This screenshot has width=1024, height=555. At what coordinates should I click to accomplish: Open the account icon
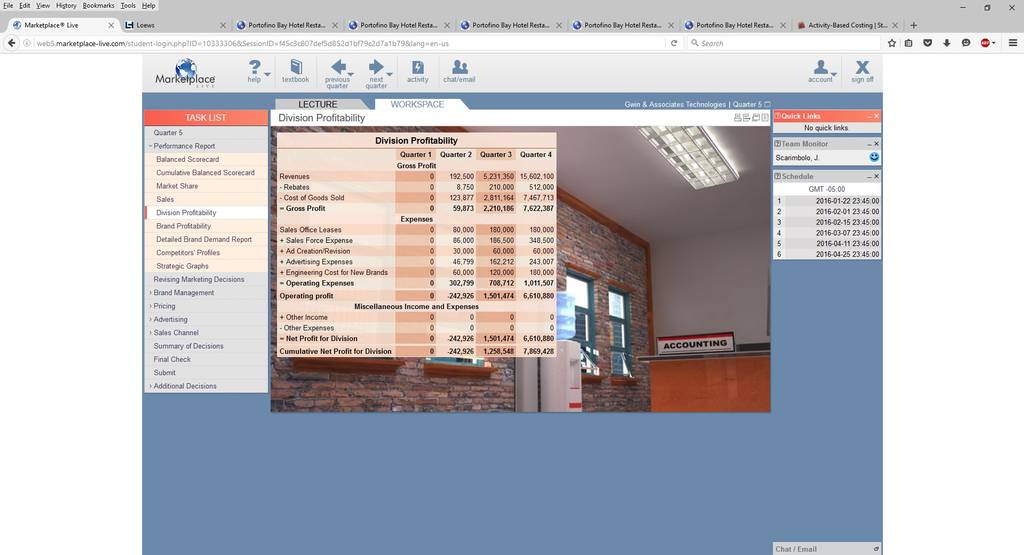tap(820, 71)
